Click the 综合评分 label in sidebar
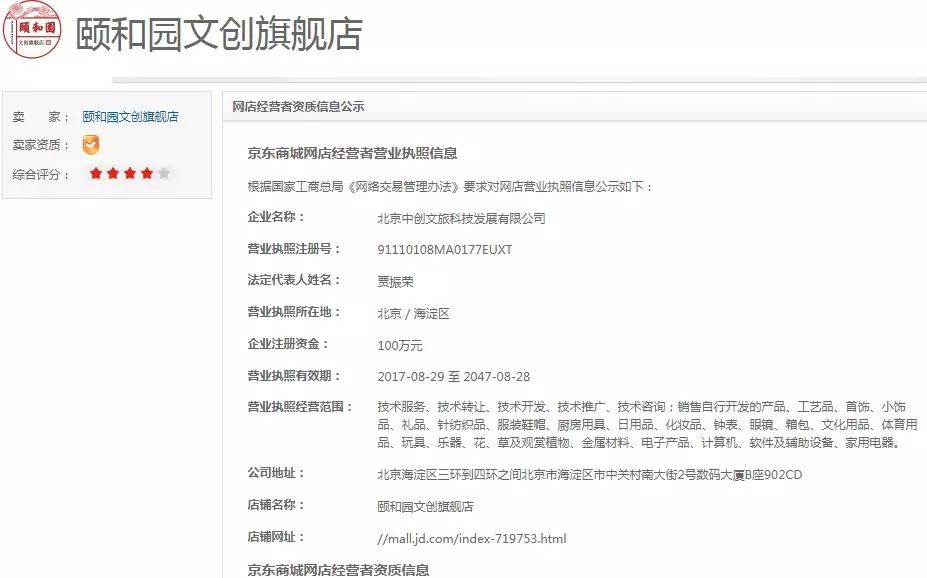This screenshot has height=578, width=927. pyautogui.click(x=41, y=174)
